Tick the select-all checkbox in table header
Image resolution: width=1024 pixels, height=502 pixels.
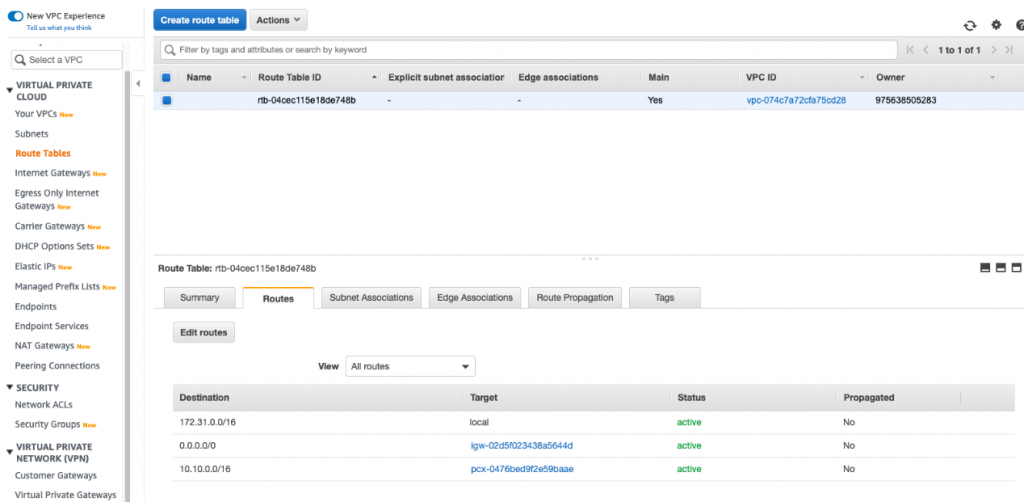click(166, 77)
